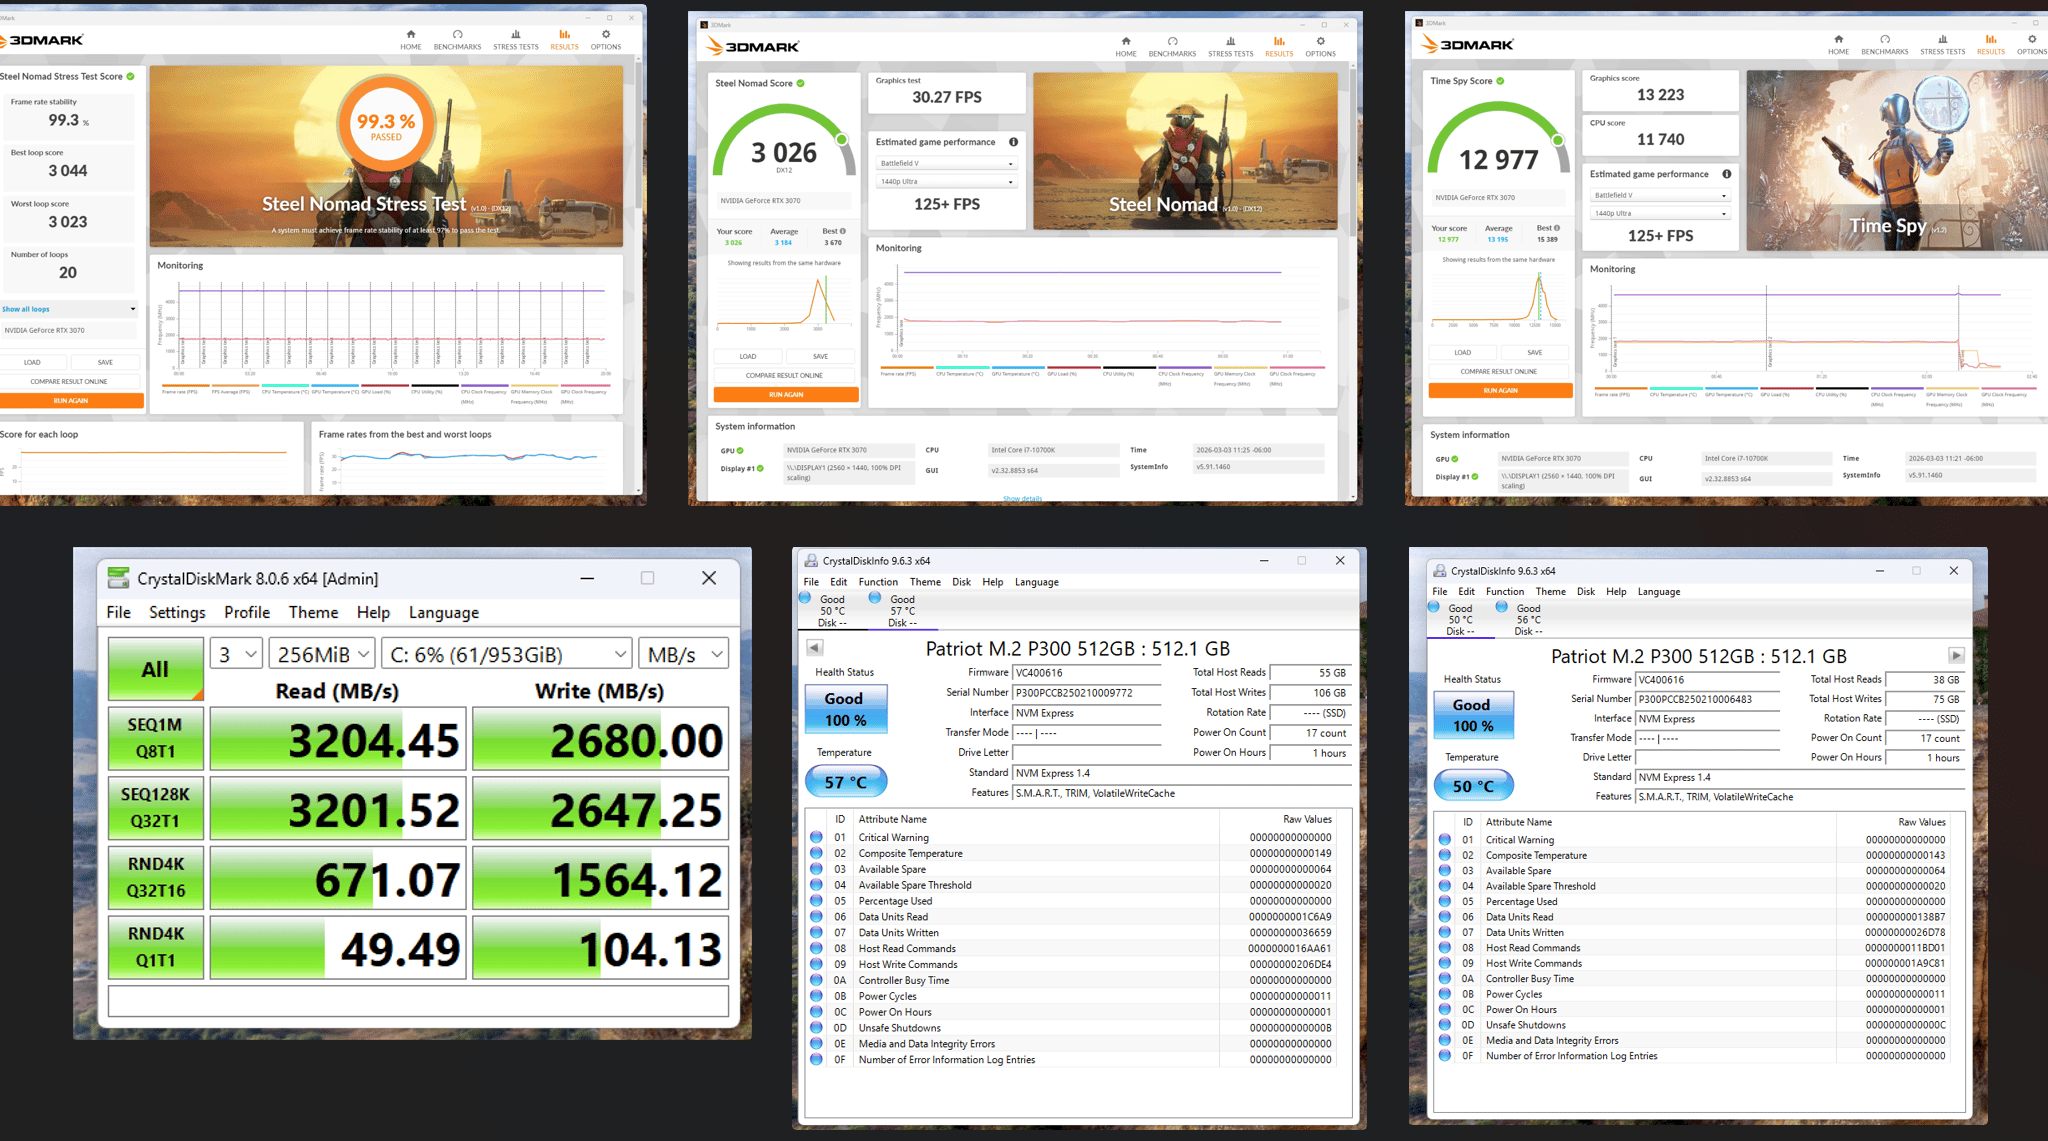Click RUN AGAIN in the Time Spy window
Viewport: 2048px width, 1141px height.
(x=1500, y=391)
